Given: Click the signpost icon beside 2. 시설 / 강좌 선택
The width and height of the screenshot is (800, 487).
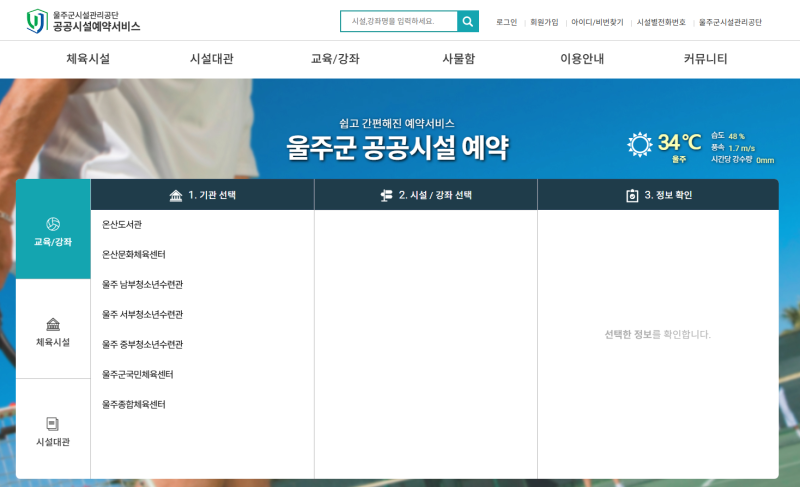Looking at the screenshot, I should tap(386, 195).
